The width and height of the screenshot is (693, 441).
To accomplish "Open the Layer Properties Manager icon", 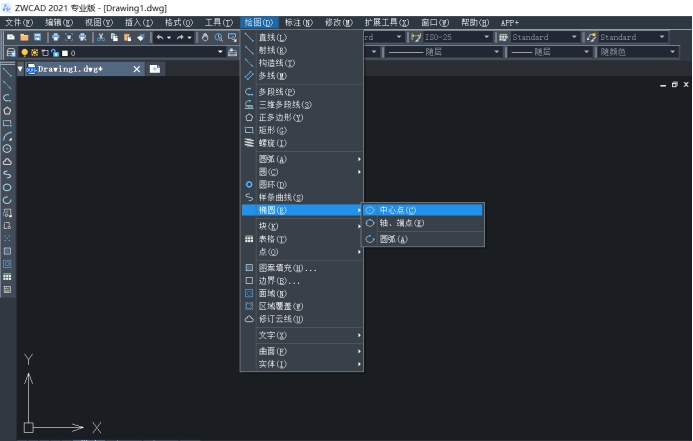I will click(x=11, y=52).
